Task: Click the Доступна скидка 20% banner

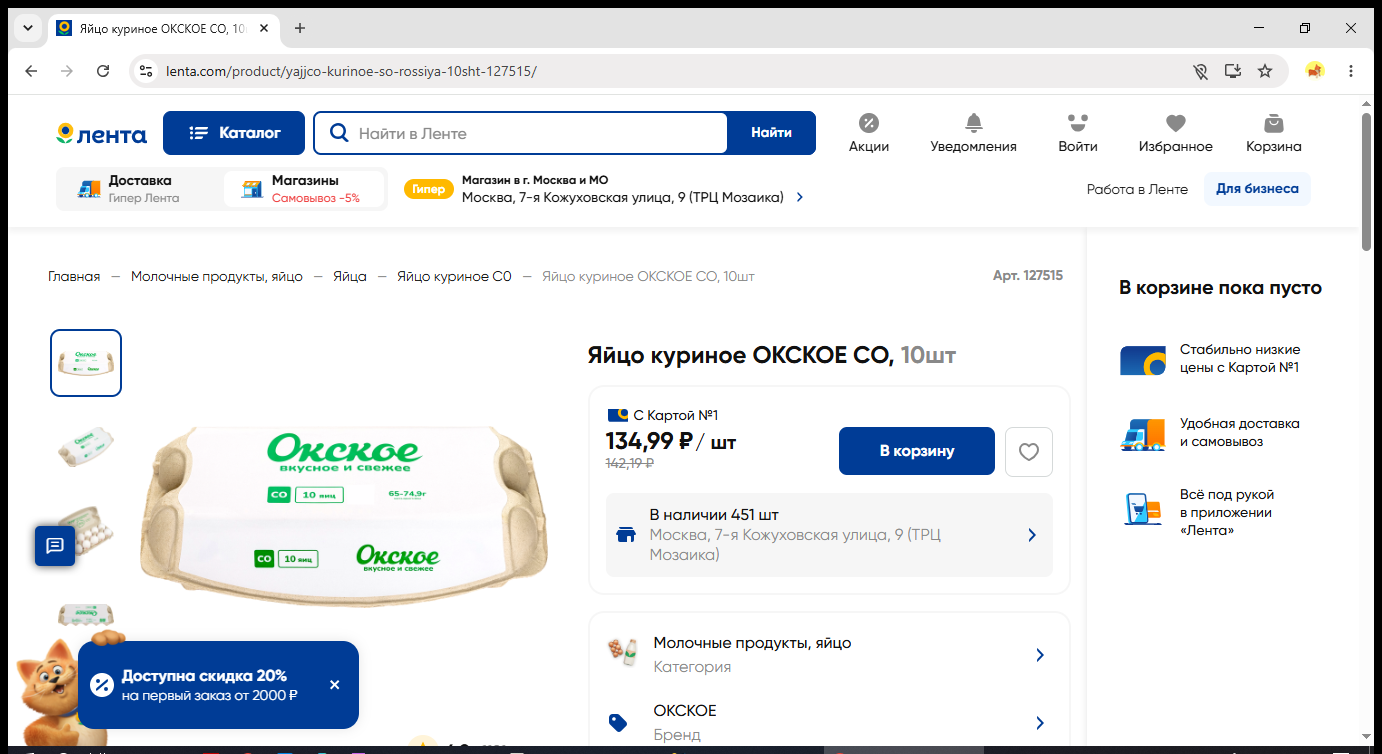Action: coord(217,685)
